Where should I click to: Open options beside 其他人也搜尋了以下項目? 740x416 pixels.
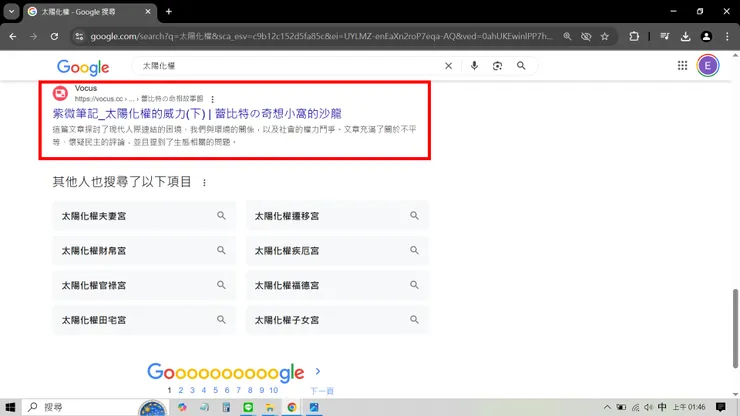[x=204, y=182]
